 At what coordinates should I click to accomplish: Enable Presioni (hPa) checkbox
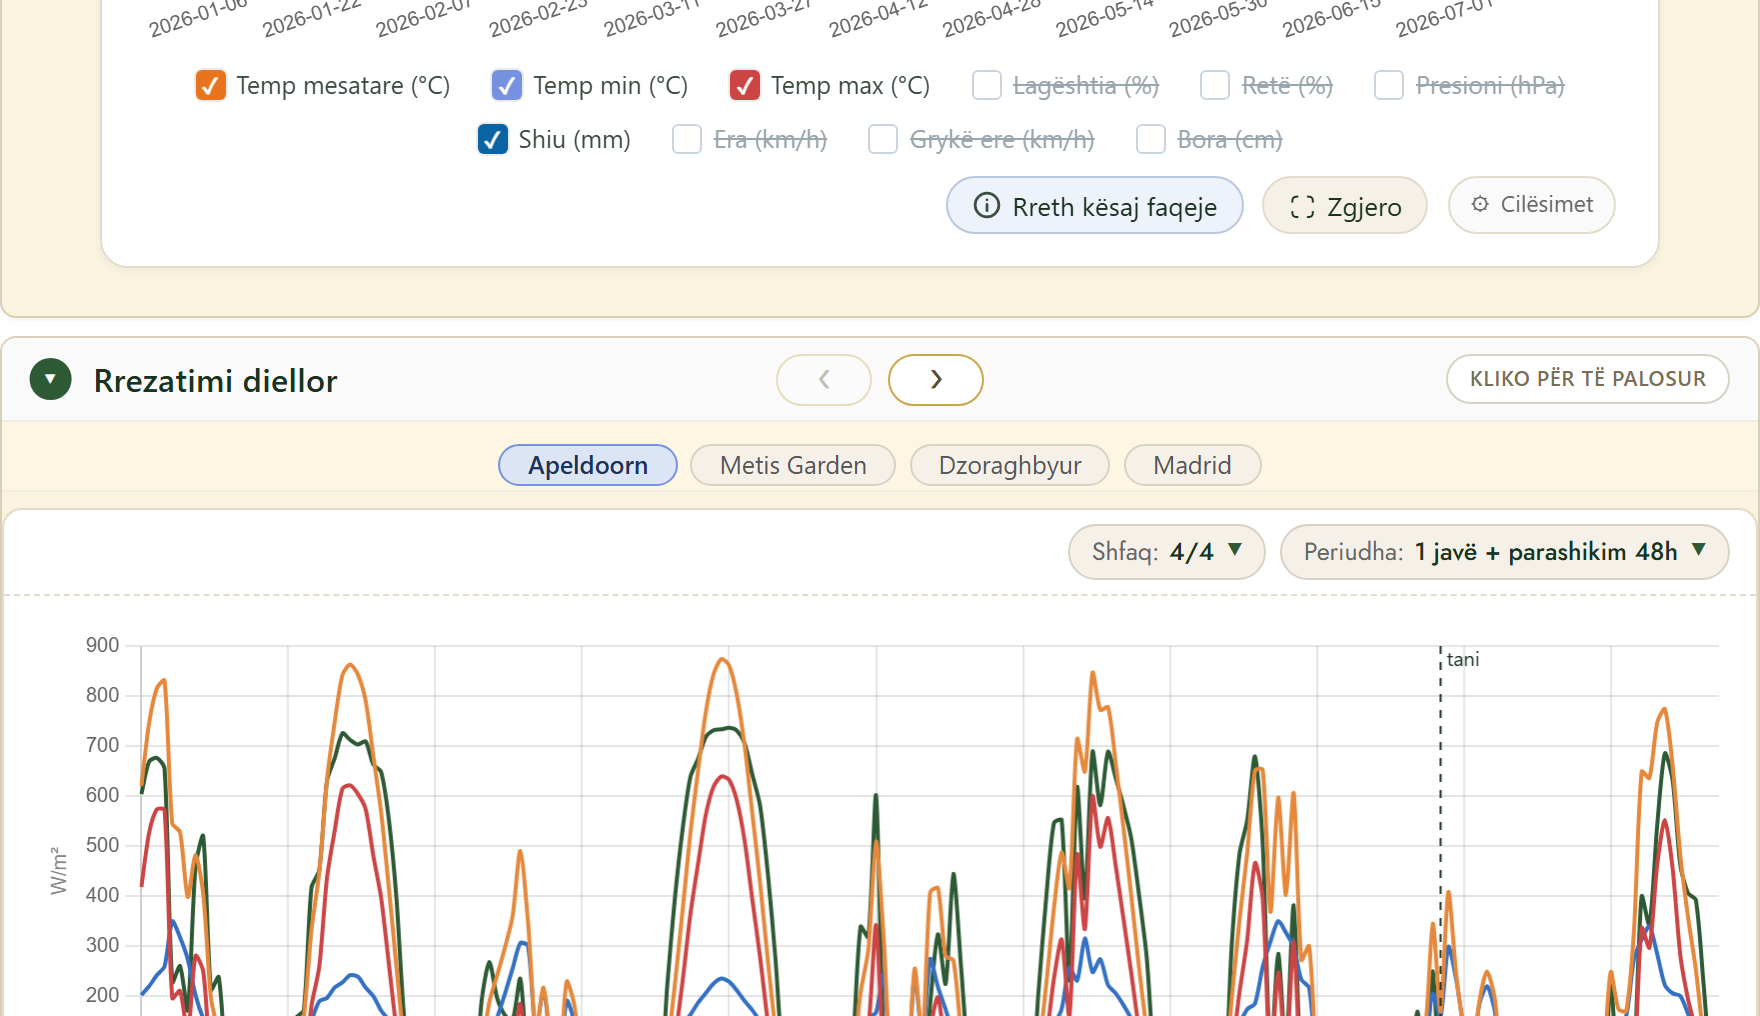pyautogui.click(x=1389, y=86)
